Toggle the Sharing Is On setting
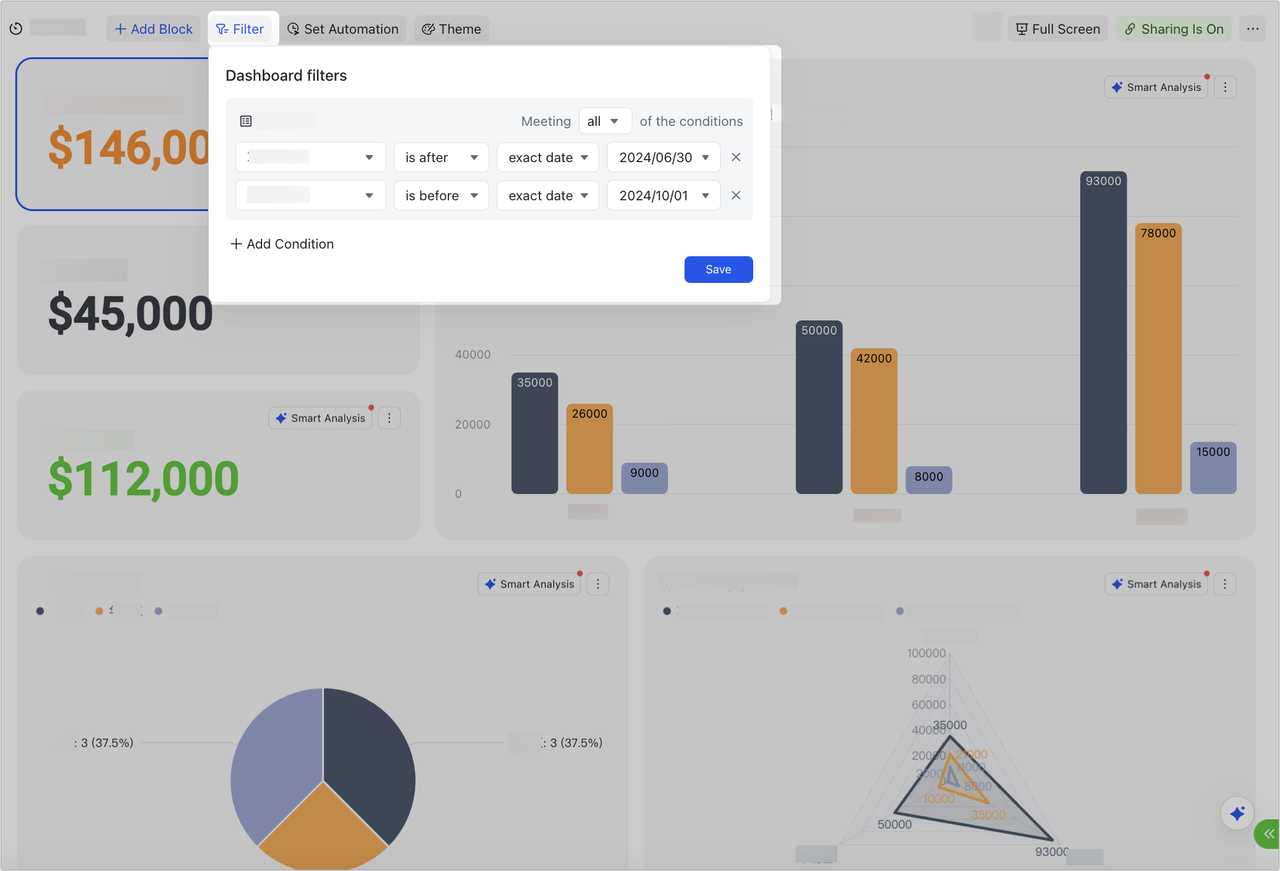1280x871 pixels. (1173, 29)
